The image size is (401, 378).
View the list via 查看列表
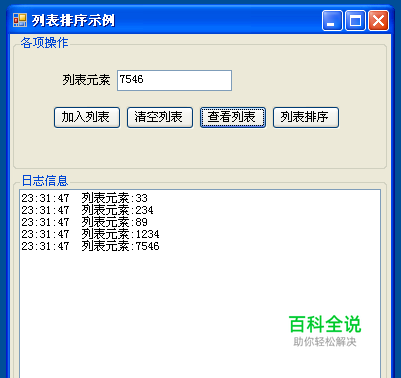coord(233,117)
